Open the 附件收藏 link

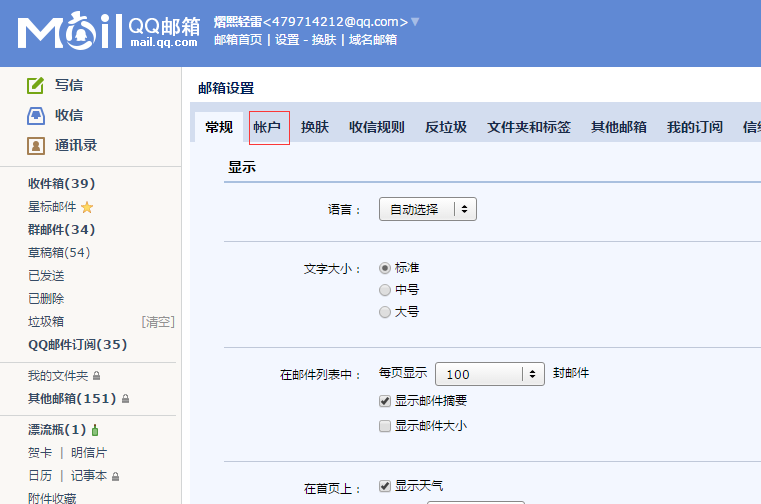(x=52, y=498)
